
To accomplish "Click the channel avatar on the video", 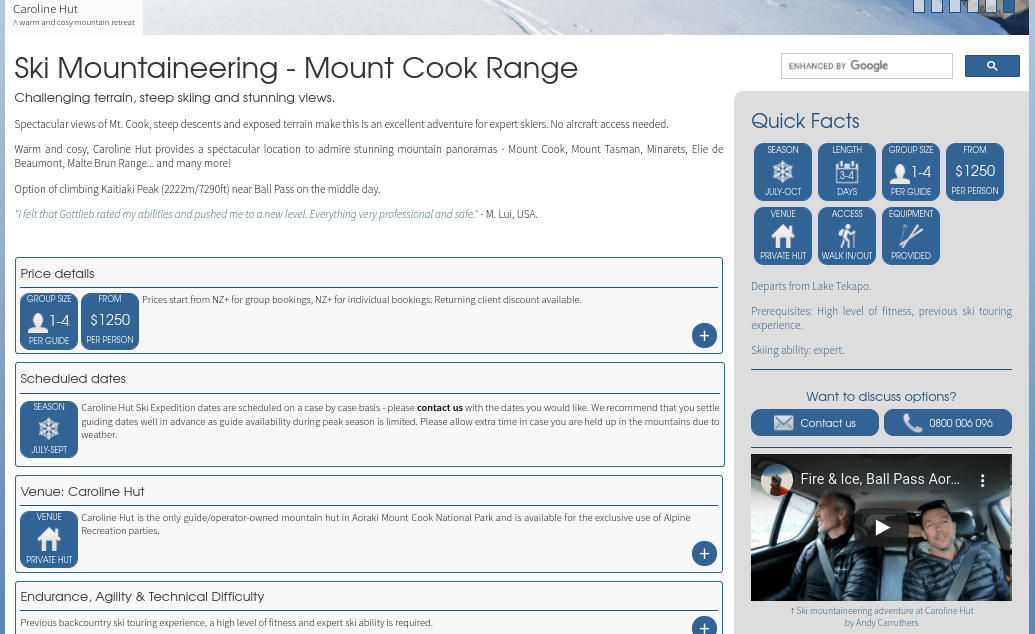I will click(x=777, y=479).
